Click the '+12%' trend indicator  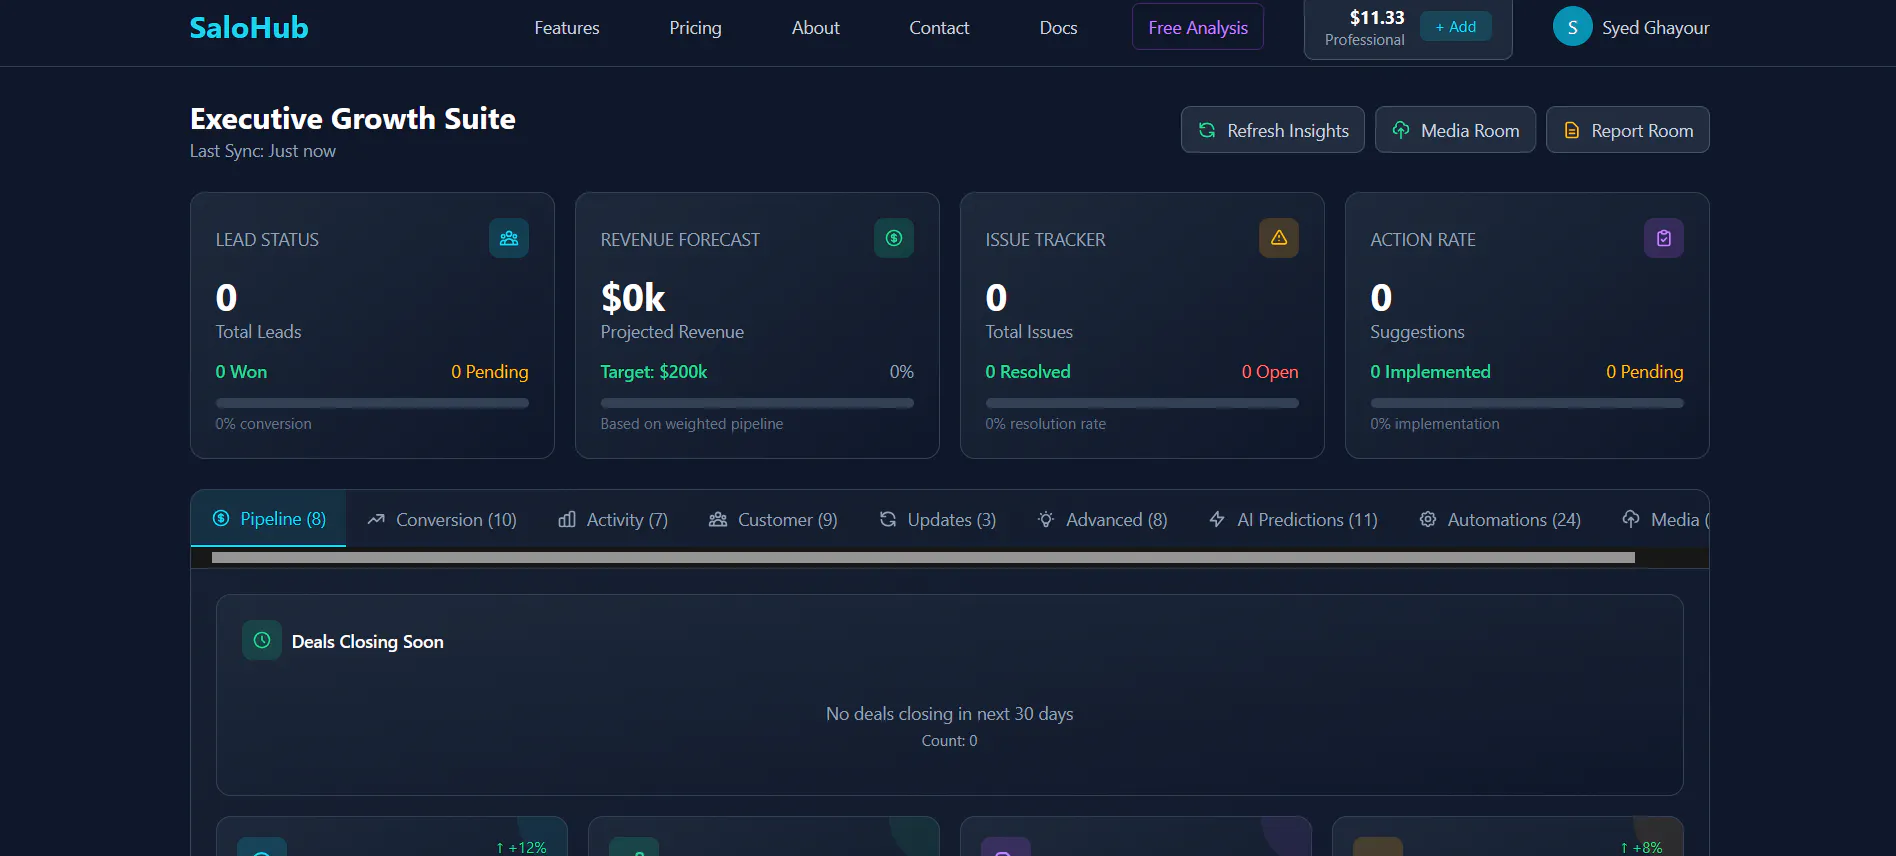point(521,847)
